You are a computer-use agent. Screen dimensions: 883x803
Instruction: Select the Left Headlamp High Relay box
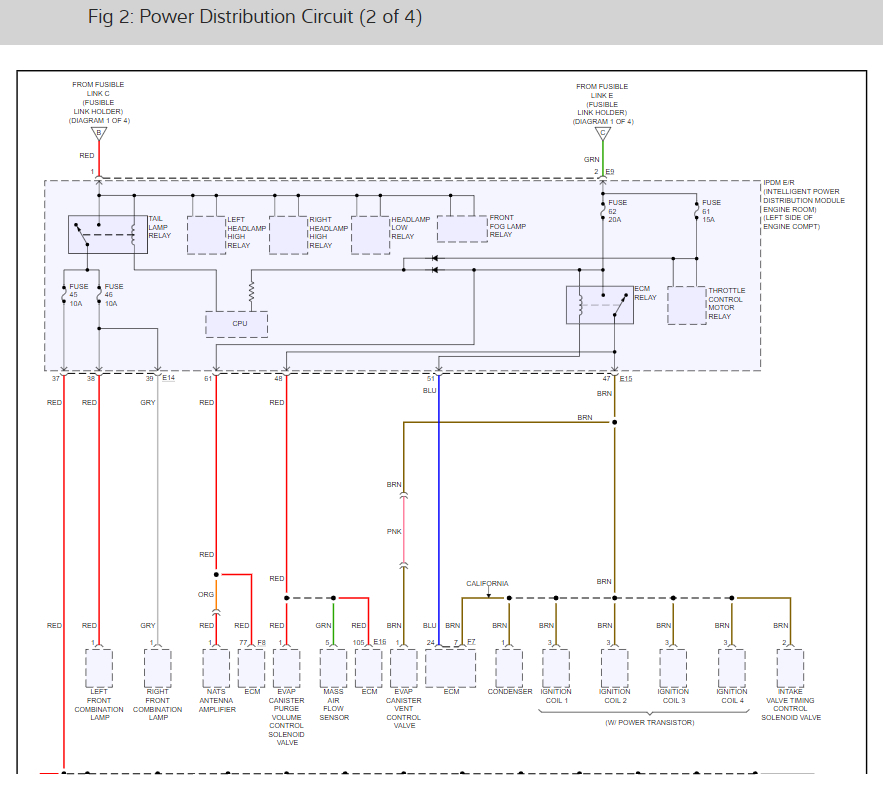[x=206, y=235]
